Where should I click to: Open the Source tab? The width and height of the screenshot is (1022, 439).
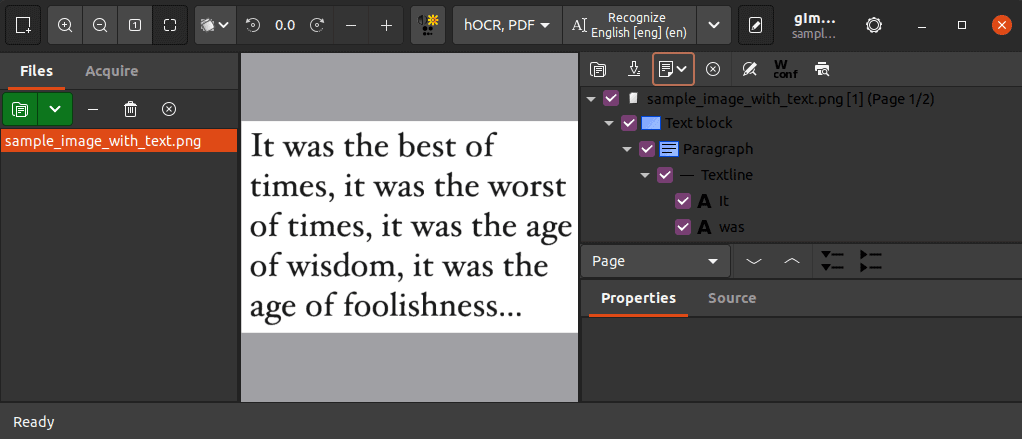731,298
